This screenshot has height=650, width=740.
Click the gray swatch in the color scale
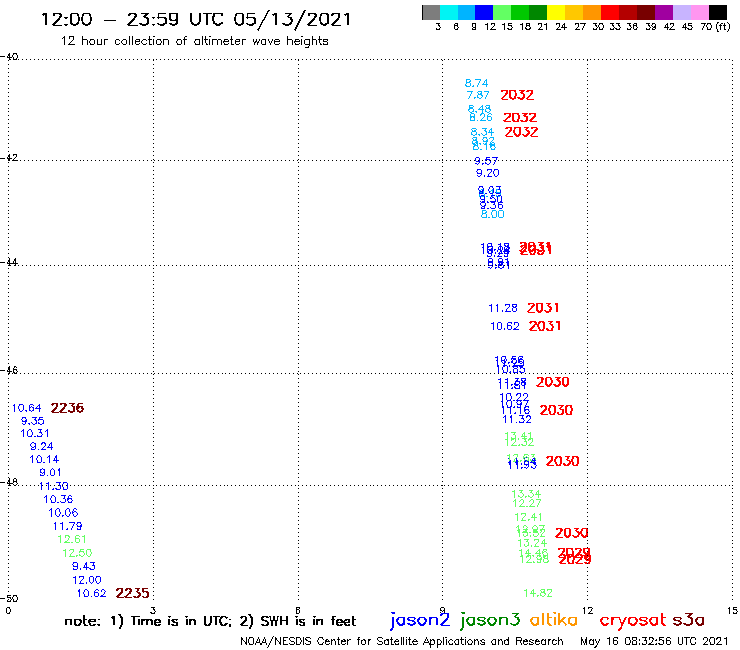431,12
